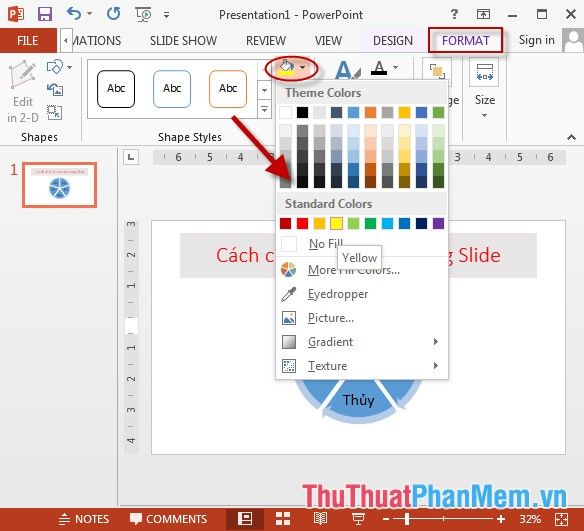Activate the Eyedropper fill tool
584x531 pixels.
(361, 294)
